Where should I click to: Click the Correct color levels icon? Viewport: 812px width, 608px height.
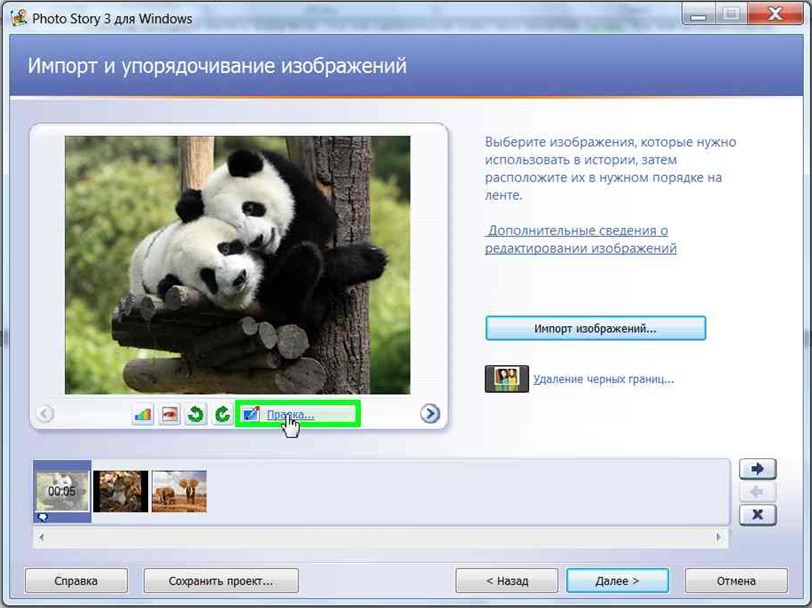[x=143, y=414]
